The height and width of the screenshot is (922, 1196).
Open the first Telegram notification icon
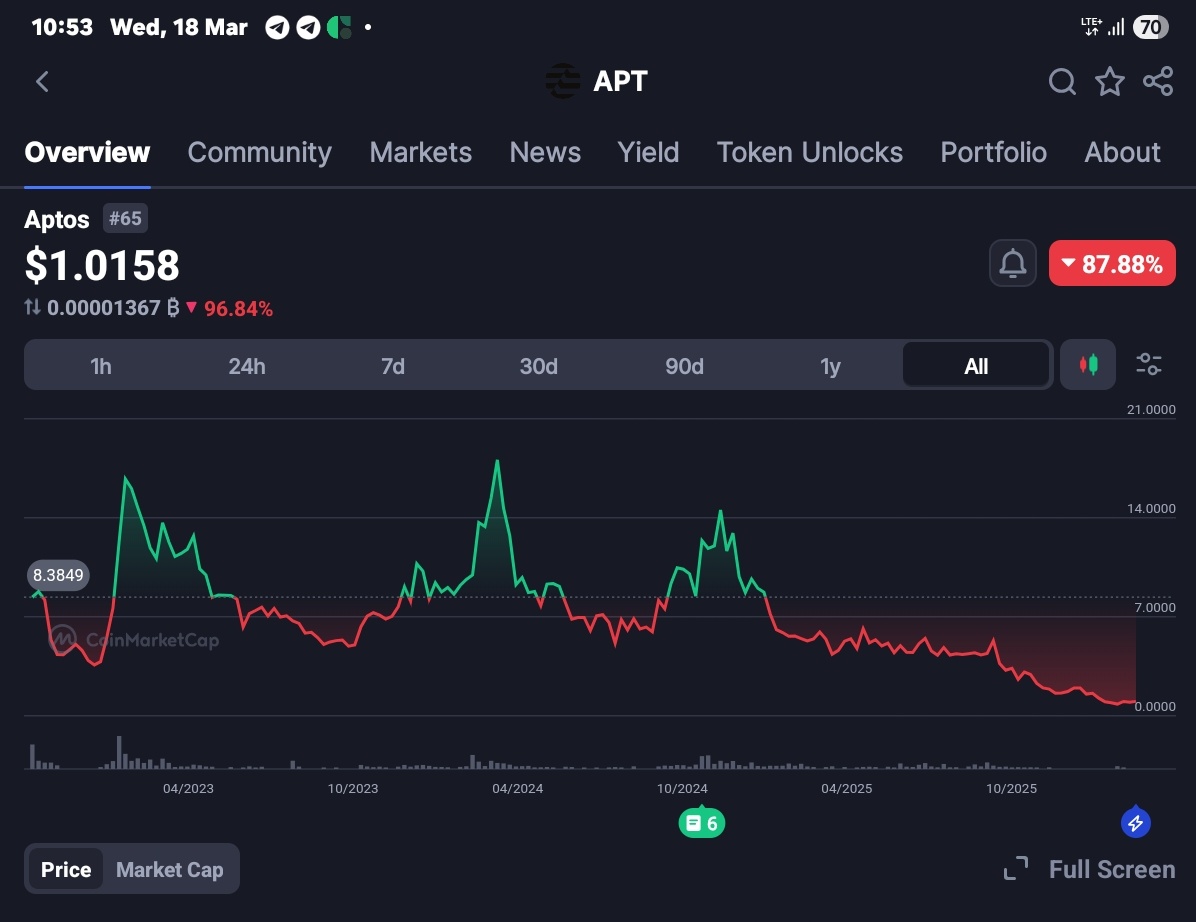[277, 27]
